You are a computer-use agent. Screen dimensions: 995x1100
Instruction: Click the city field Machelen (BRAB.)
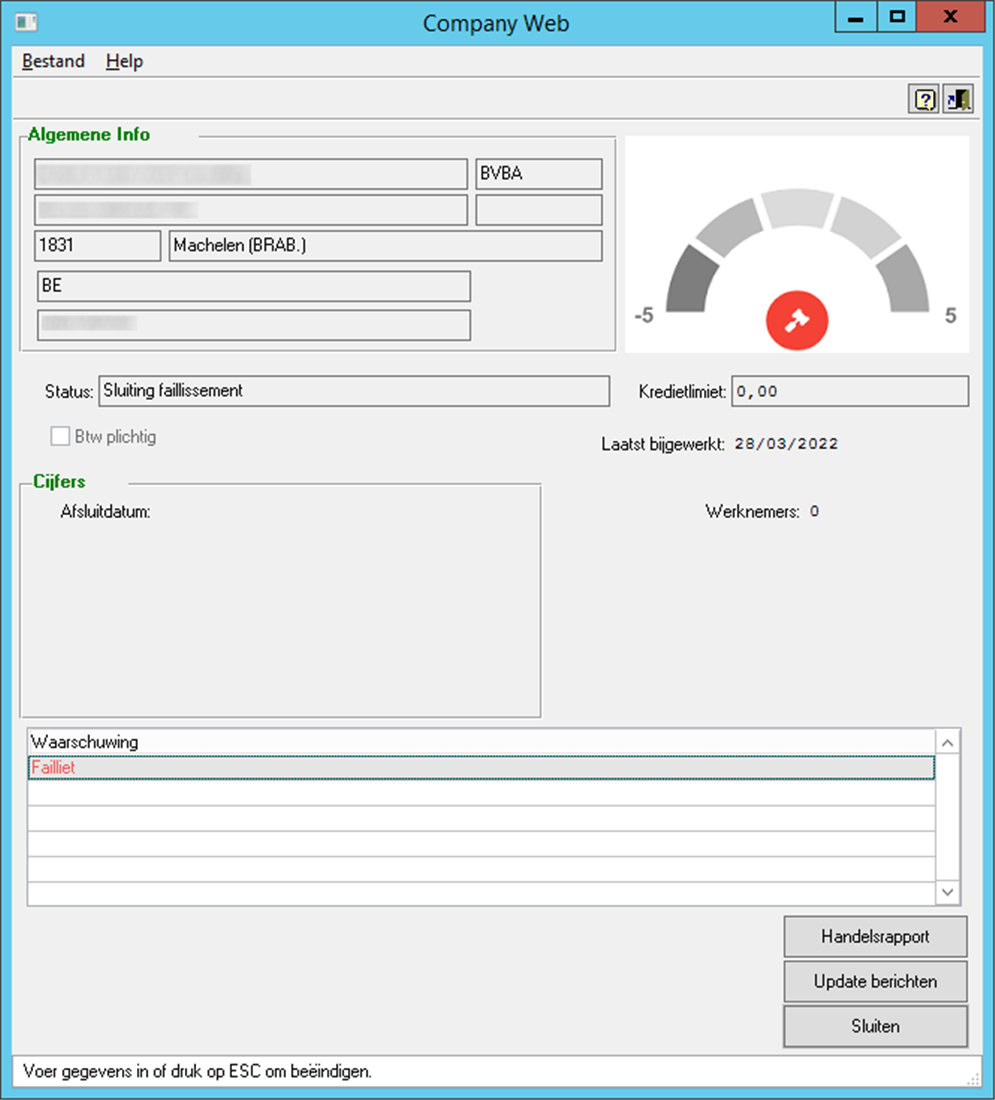pos(385,246)
